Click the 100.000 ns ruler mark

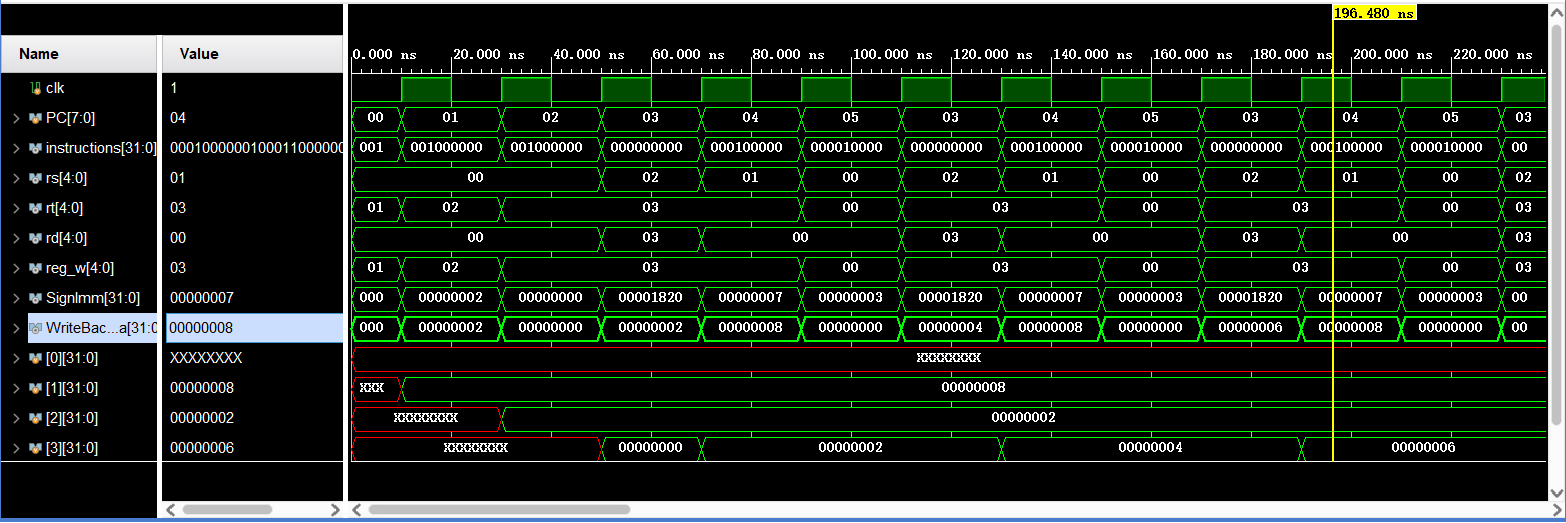click(x=892, y=55)
